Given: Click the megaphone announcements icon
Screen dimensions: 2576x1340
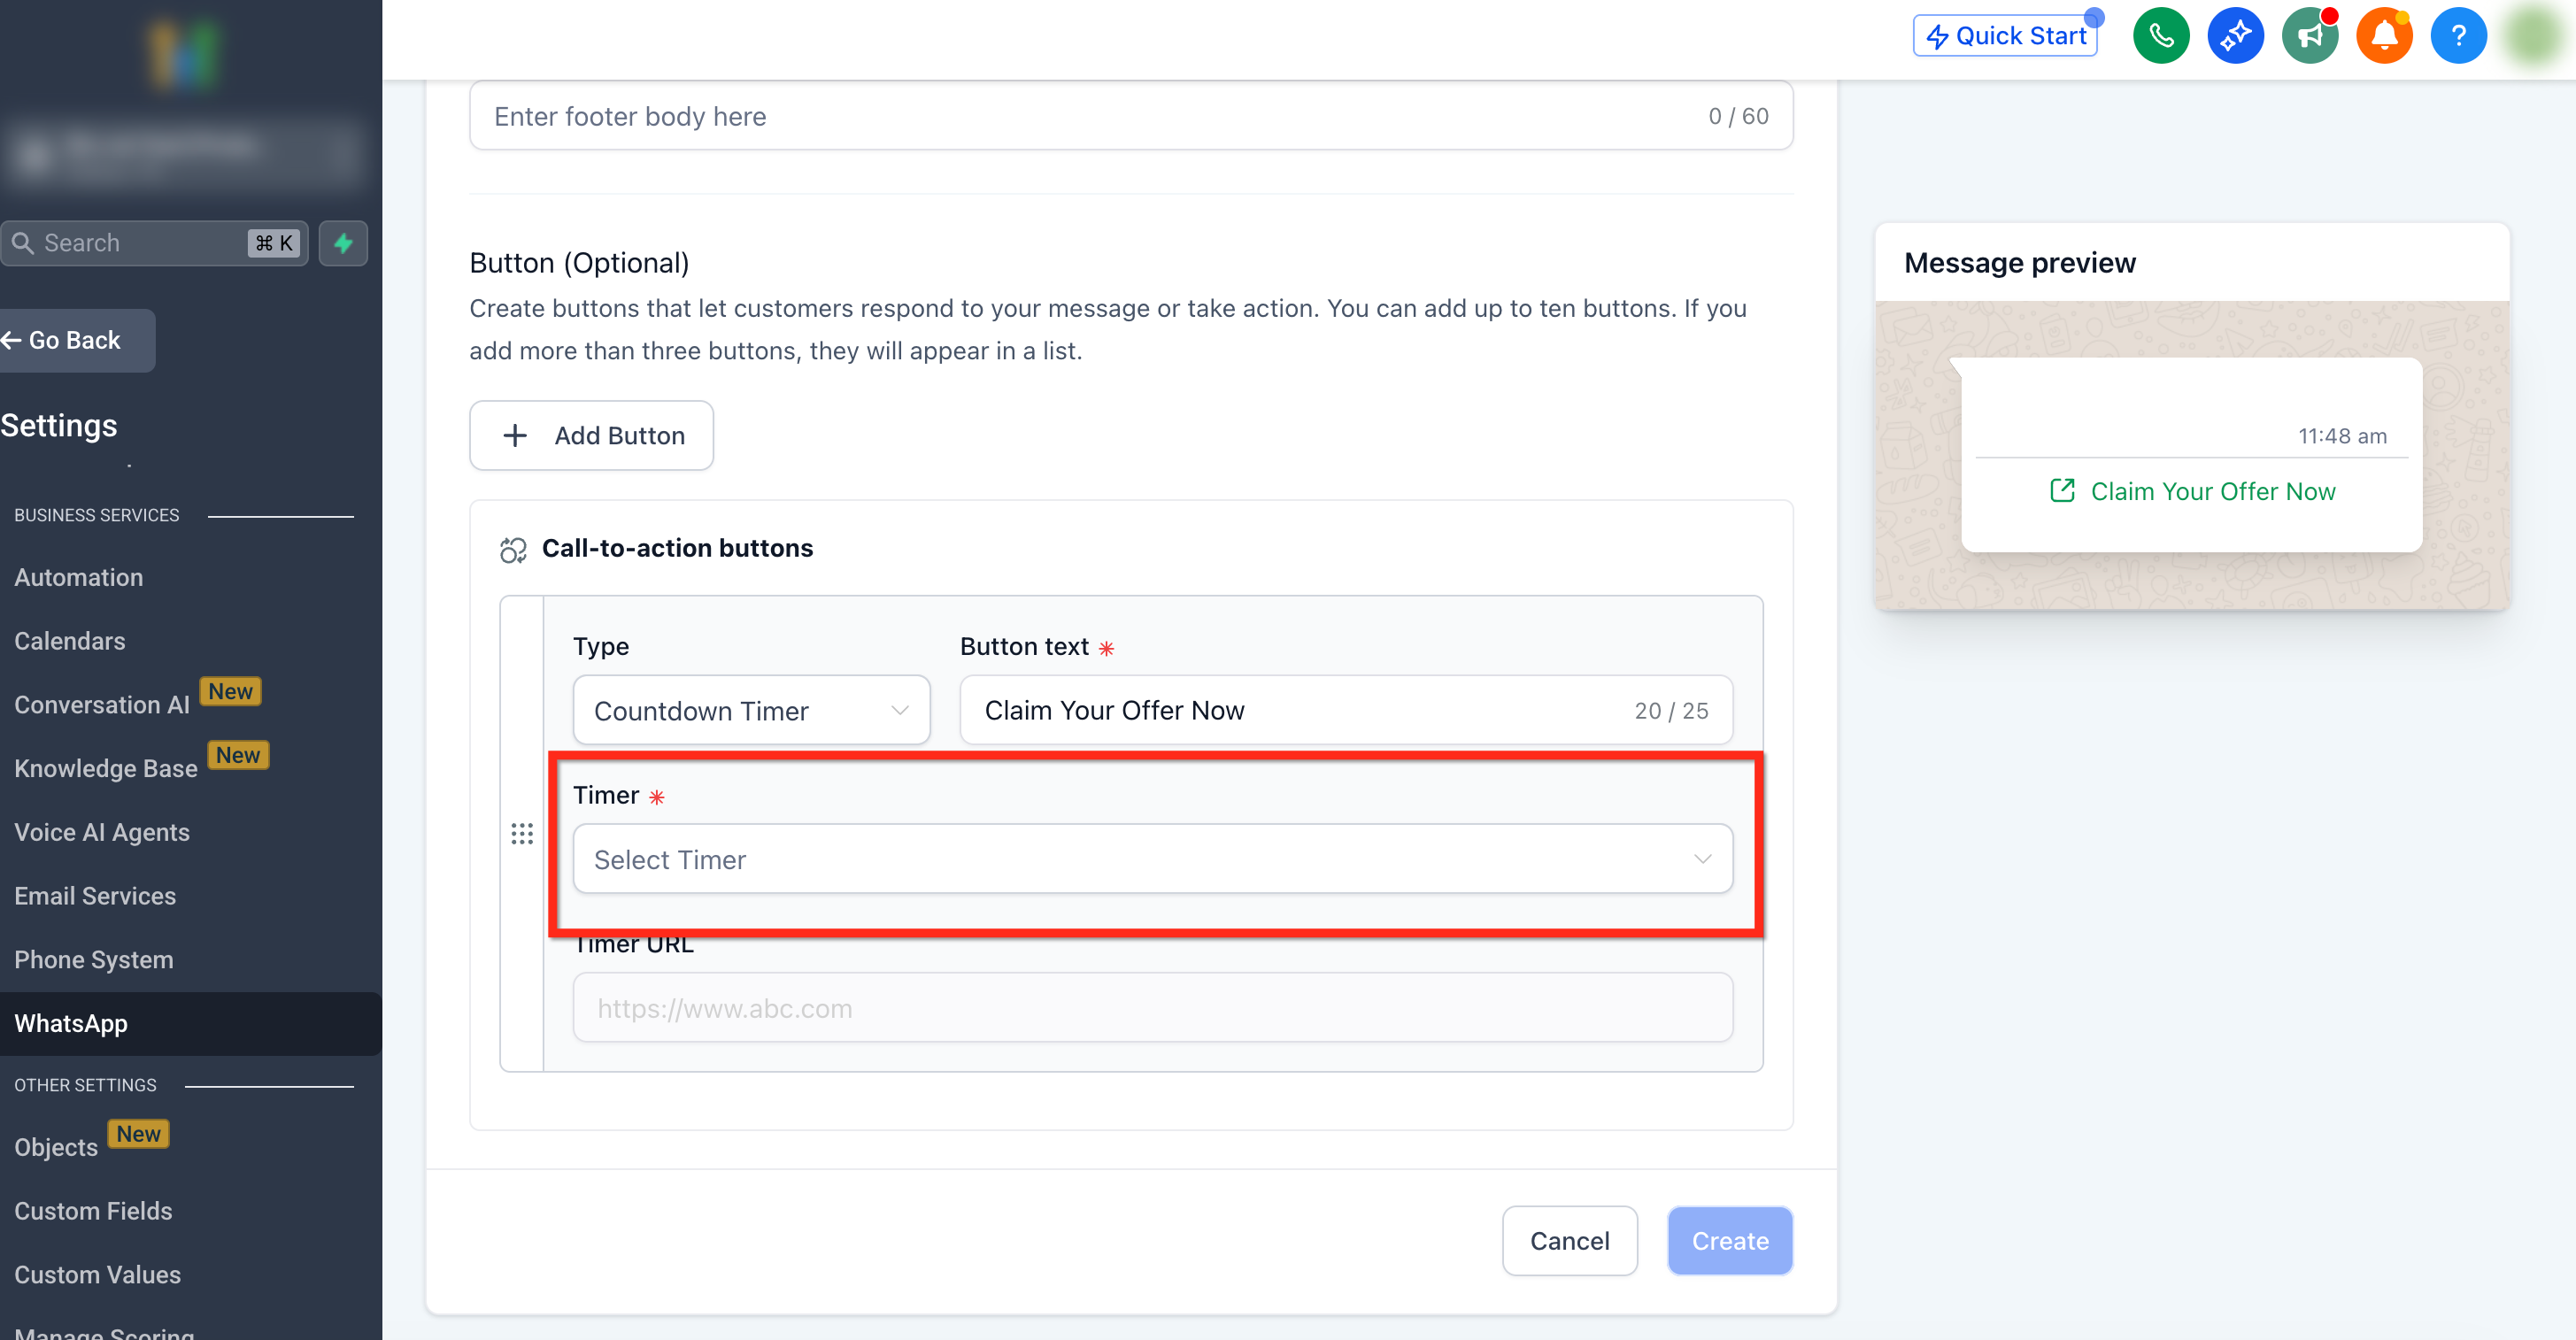Looking at the screenshot, I should (x=2309, y=36).
